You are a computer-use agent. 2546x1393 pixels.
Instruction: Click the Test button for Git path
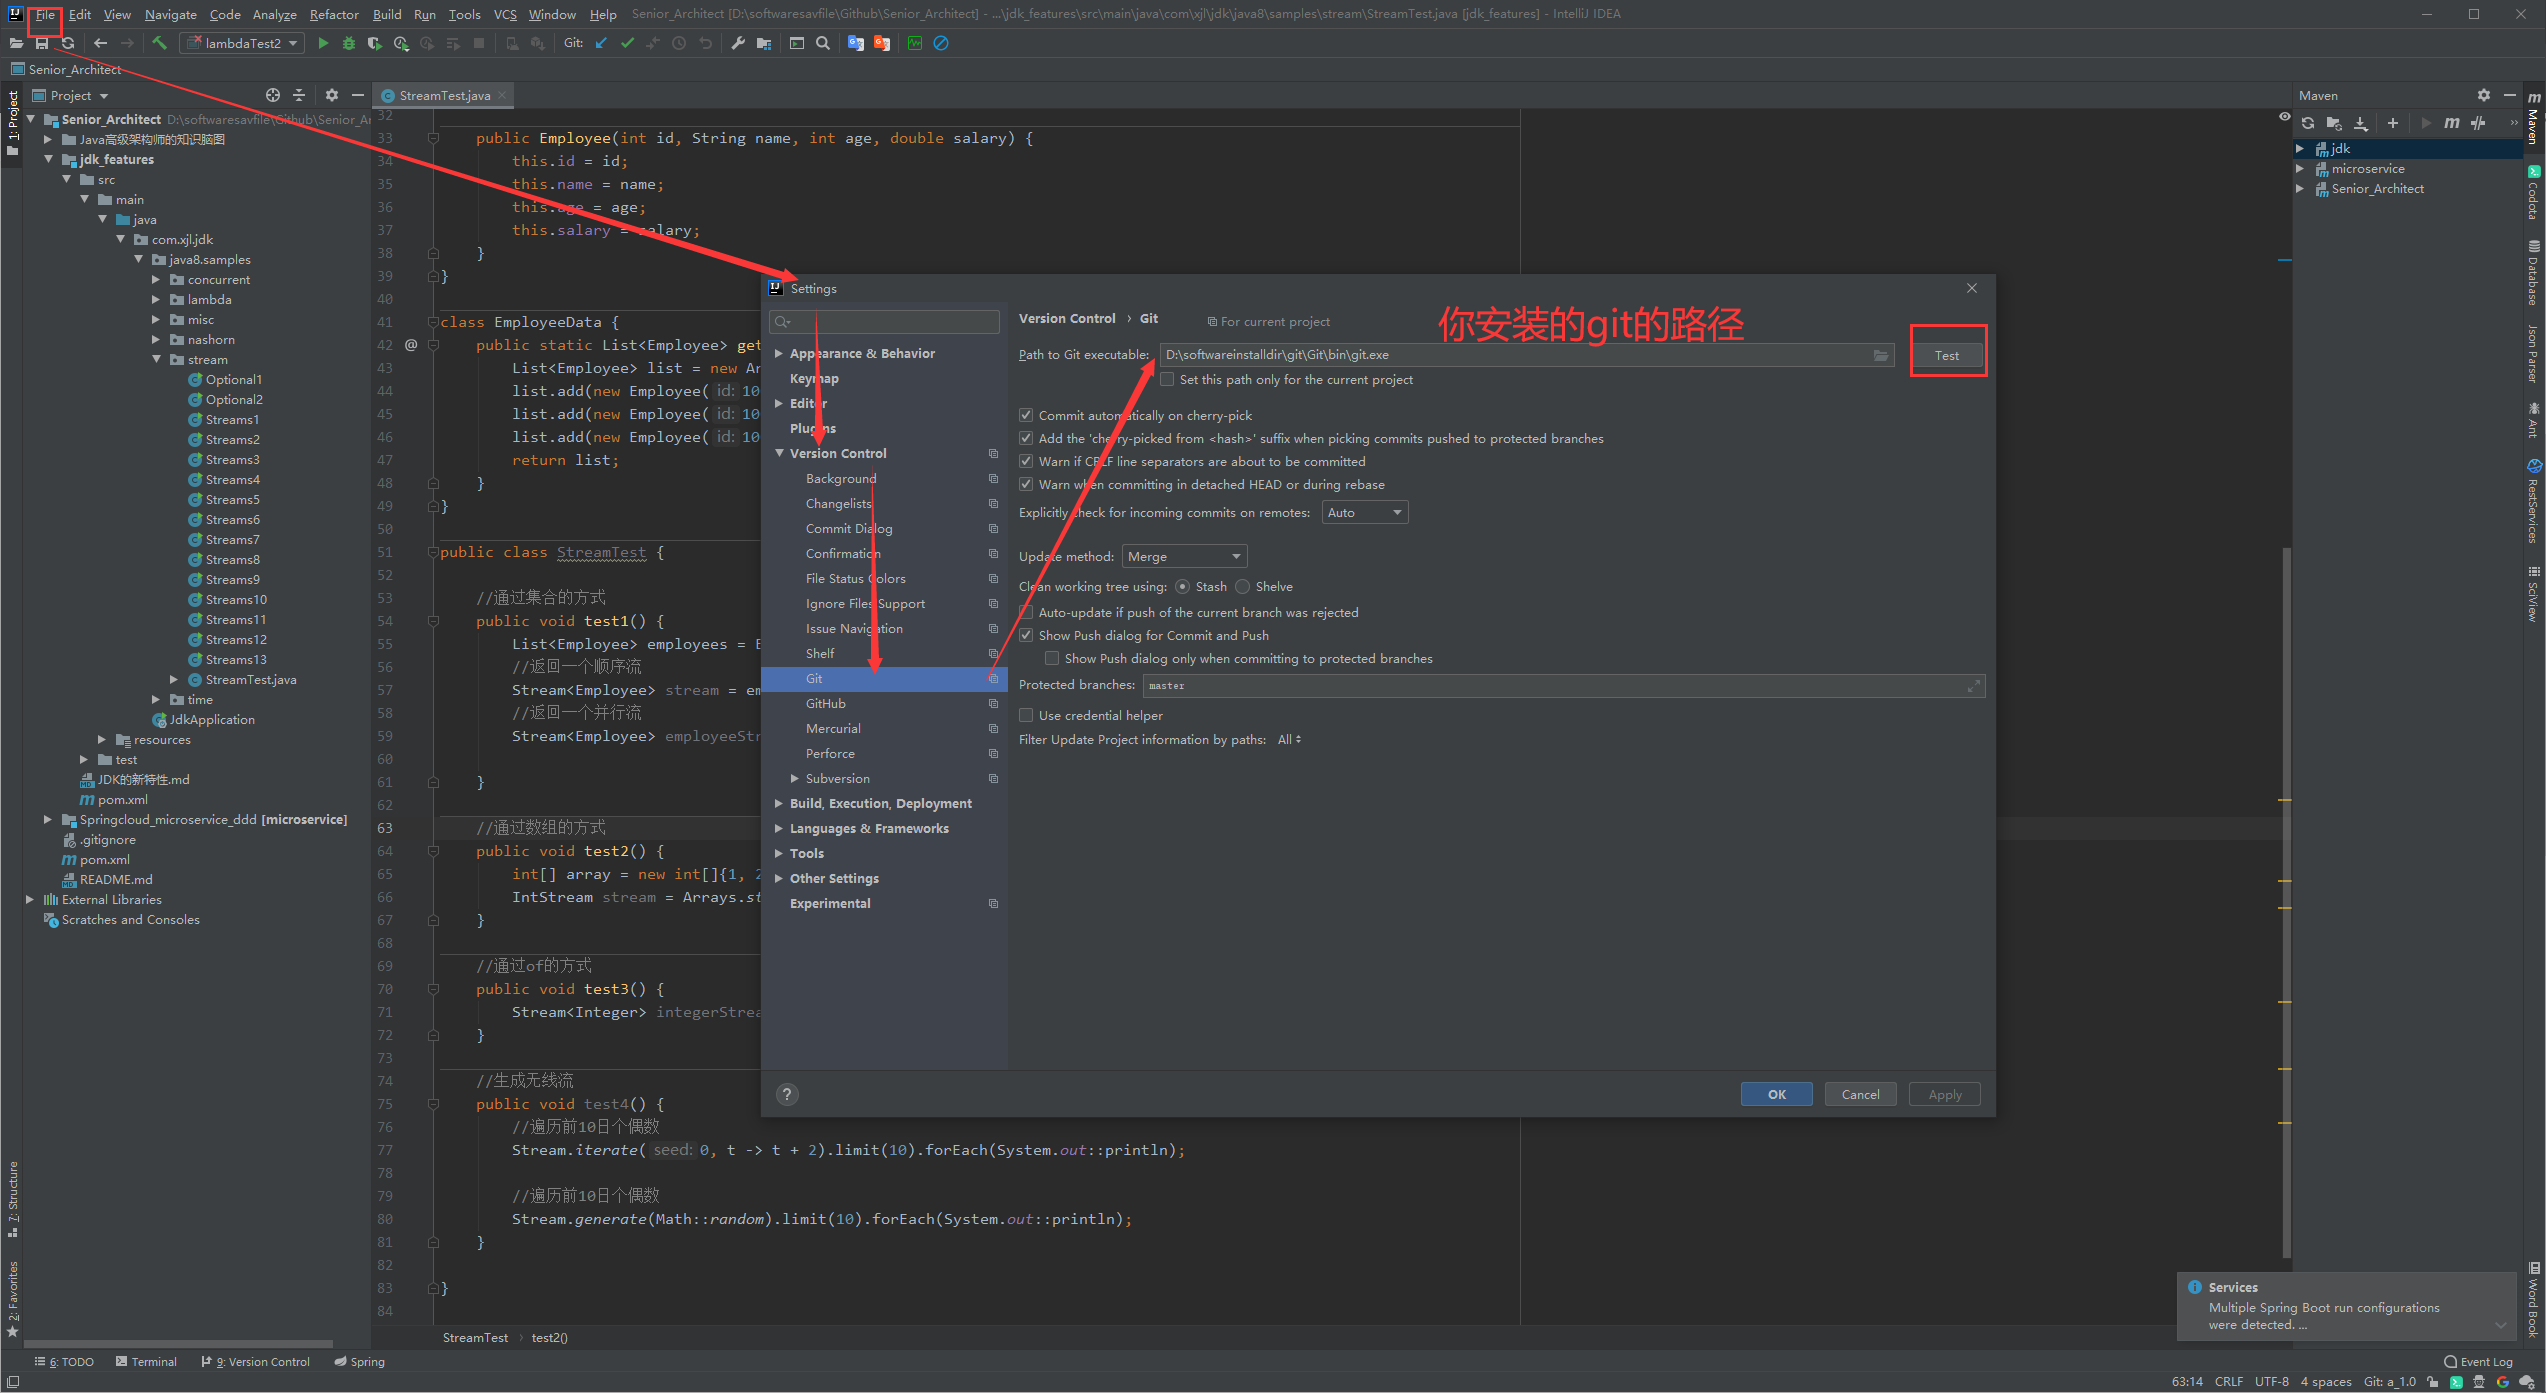pos(1946,355)
